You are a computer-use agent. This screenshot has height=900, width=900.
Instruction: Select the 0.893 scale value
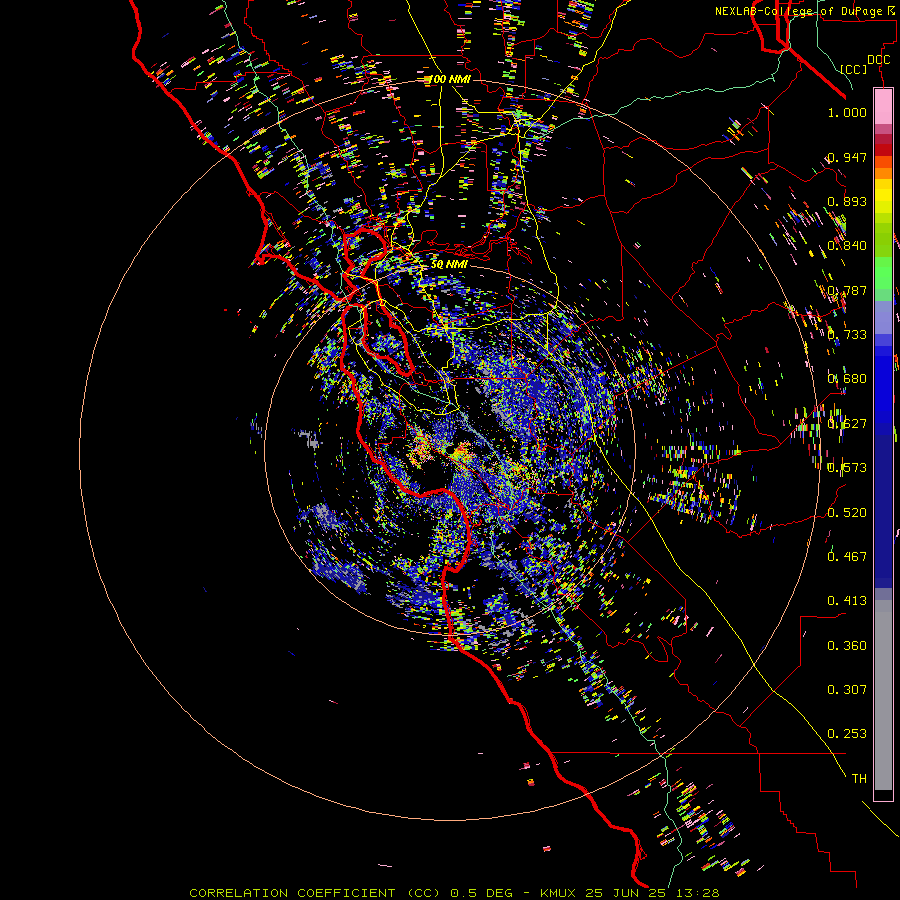847,201
